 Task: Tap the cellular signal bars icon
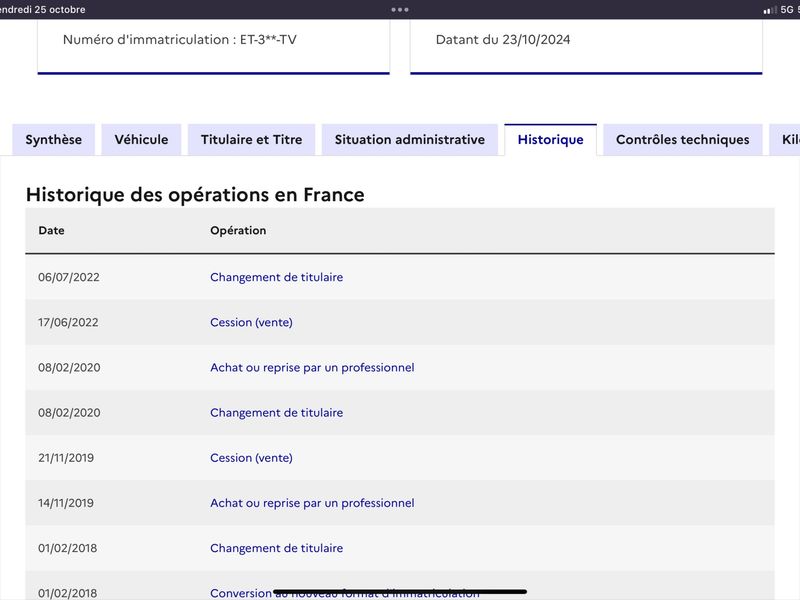point(770,10)
